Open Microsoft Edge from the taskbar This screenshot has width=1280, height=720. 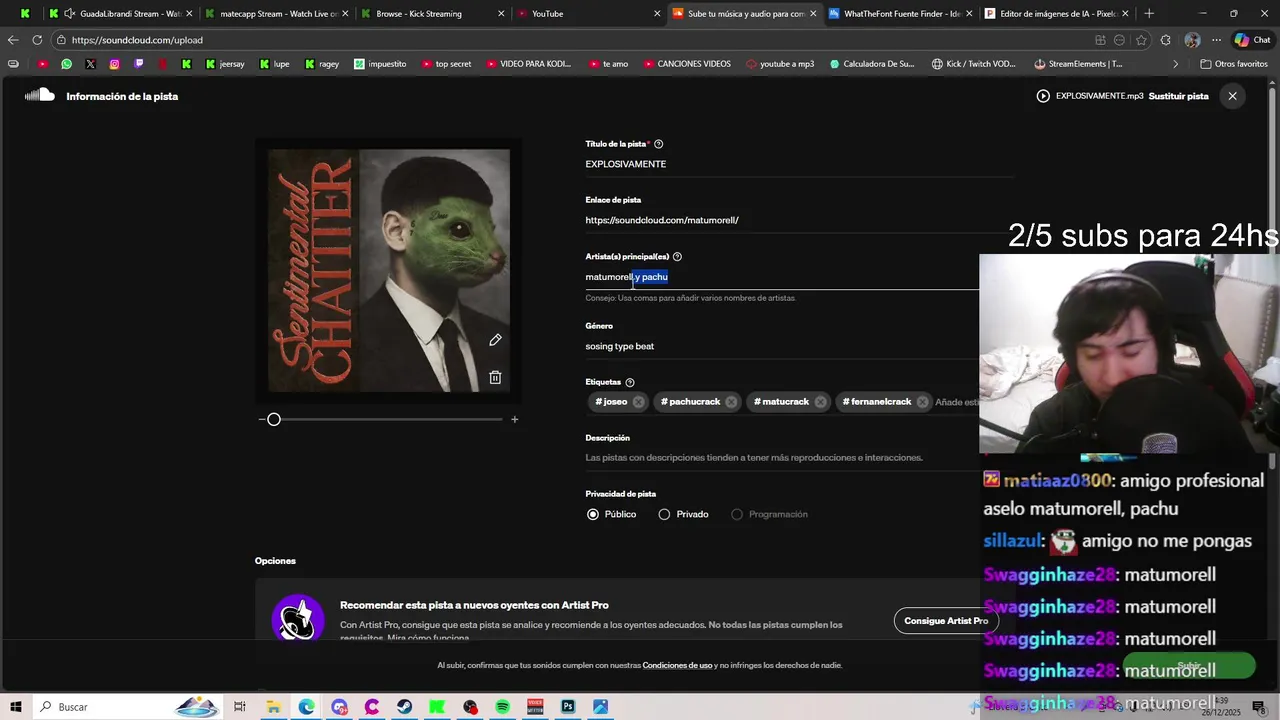(306, 707)
